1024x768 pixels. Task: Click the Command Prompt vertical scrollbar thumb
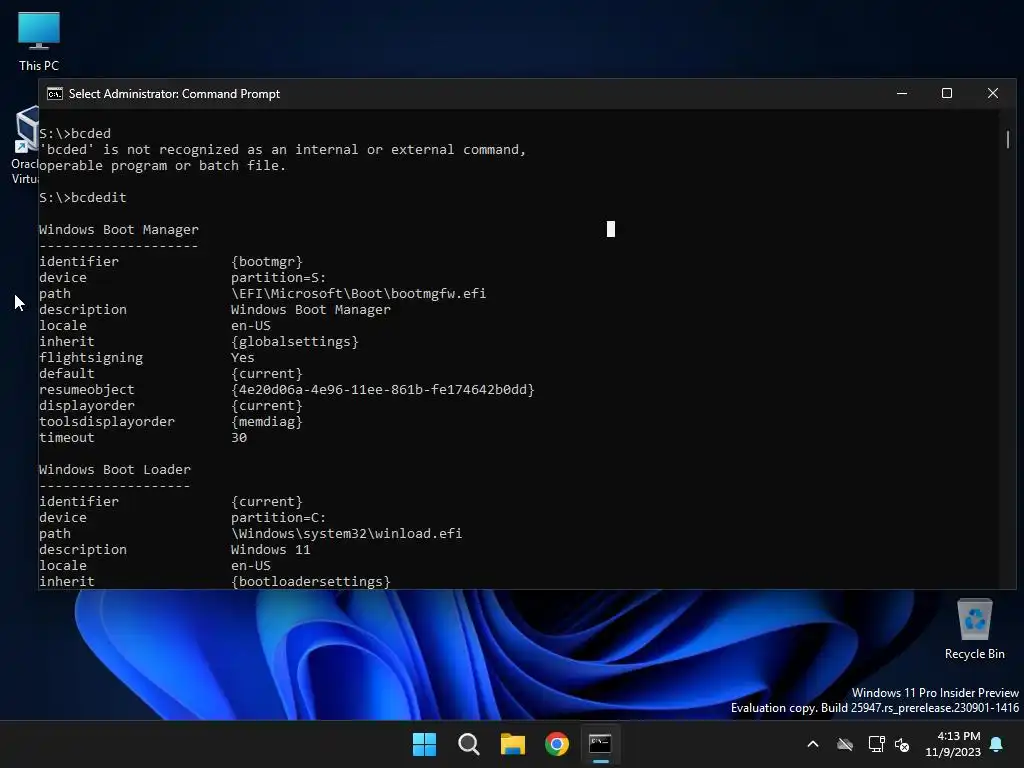[1008, 139]
